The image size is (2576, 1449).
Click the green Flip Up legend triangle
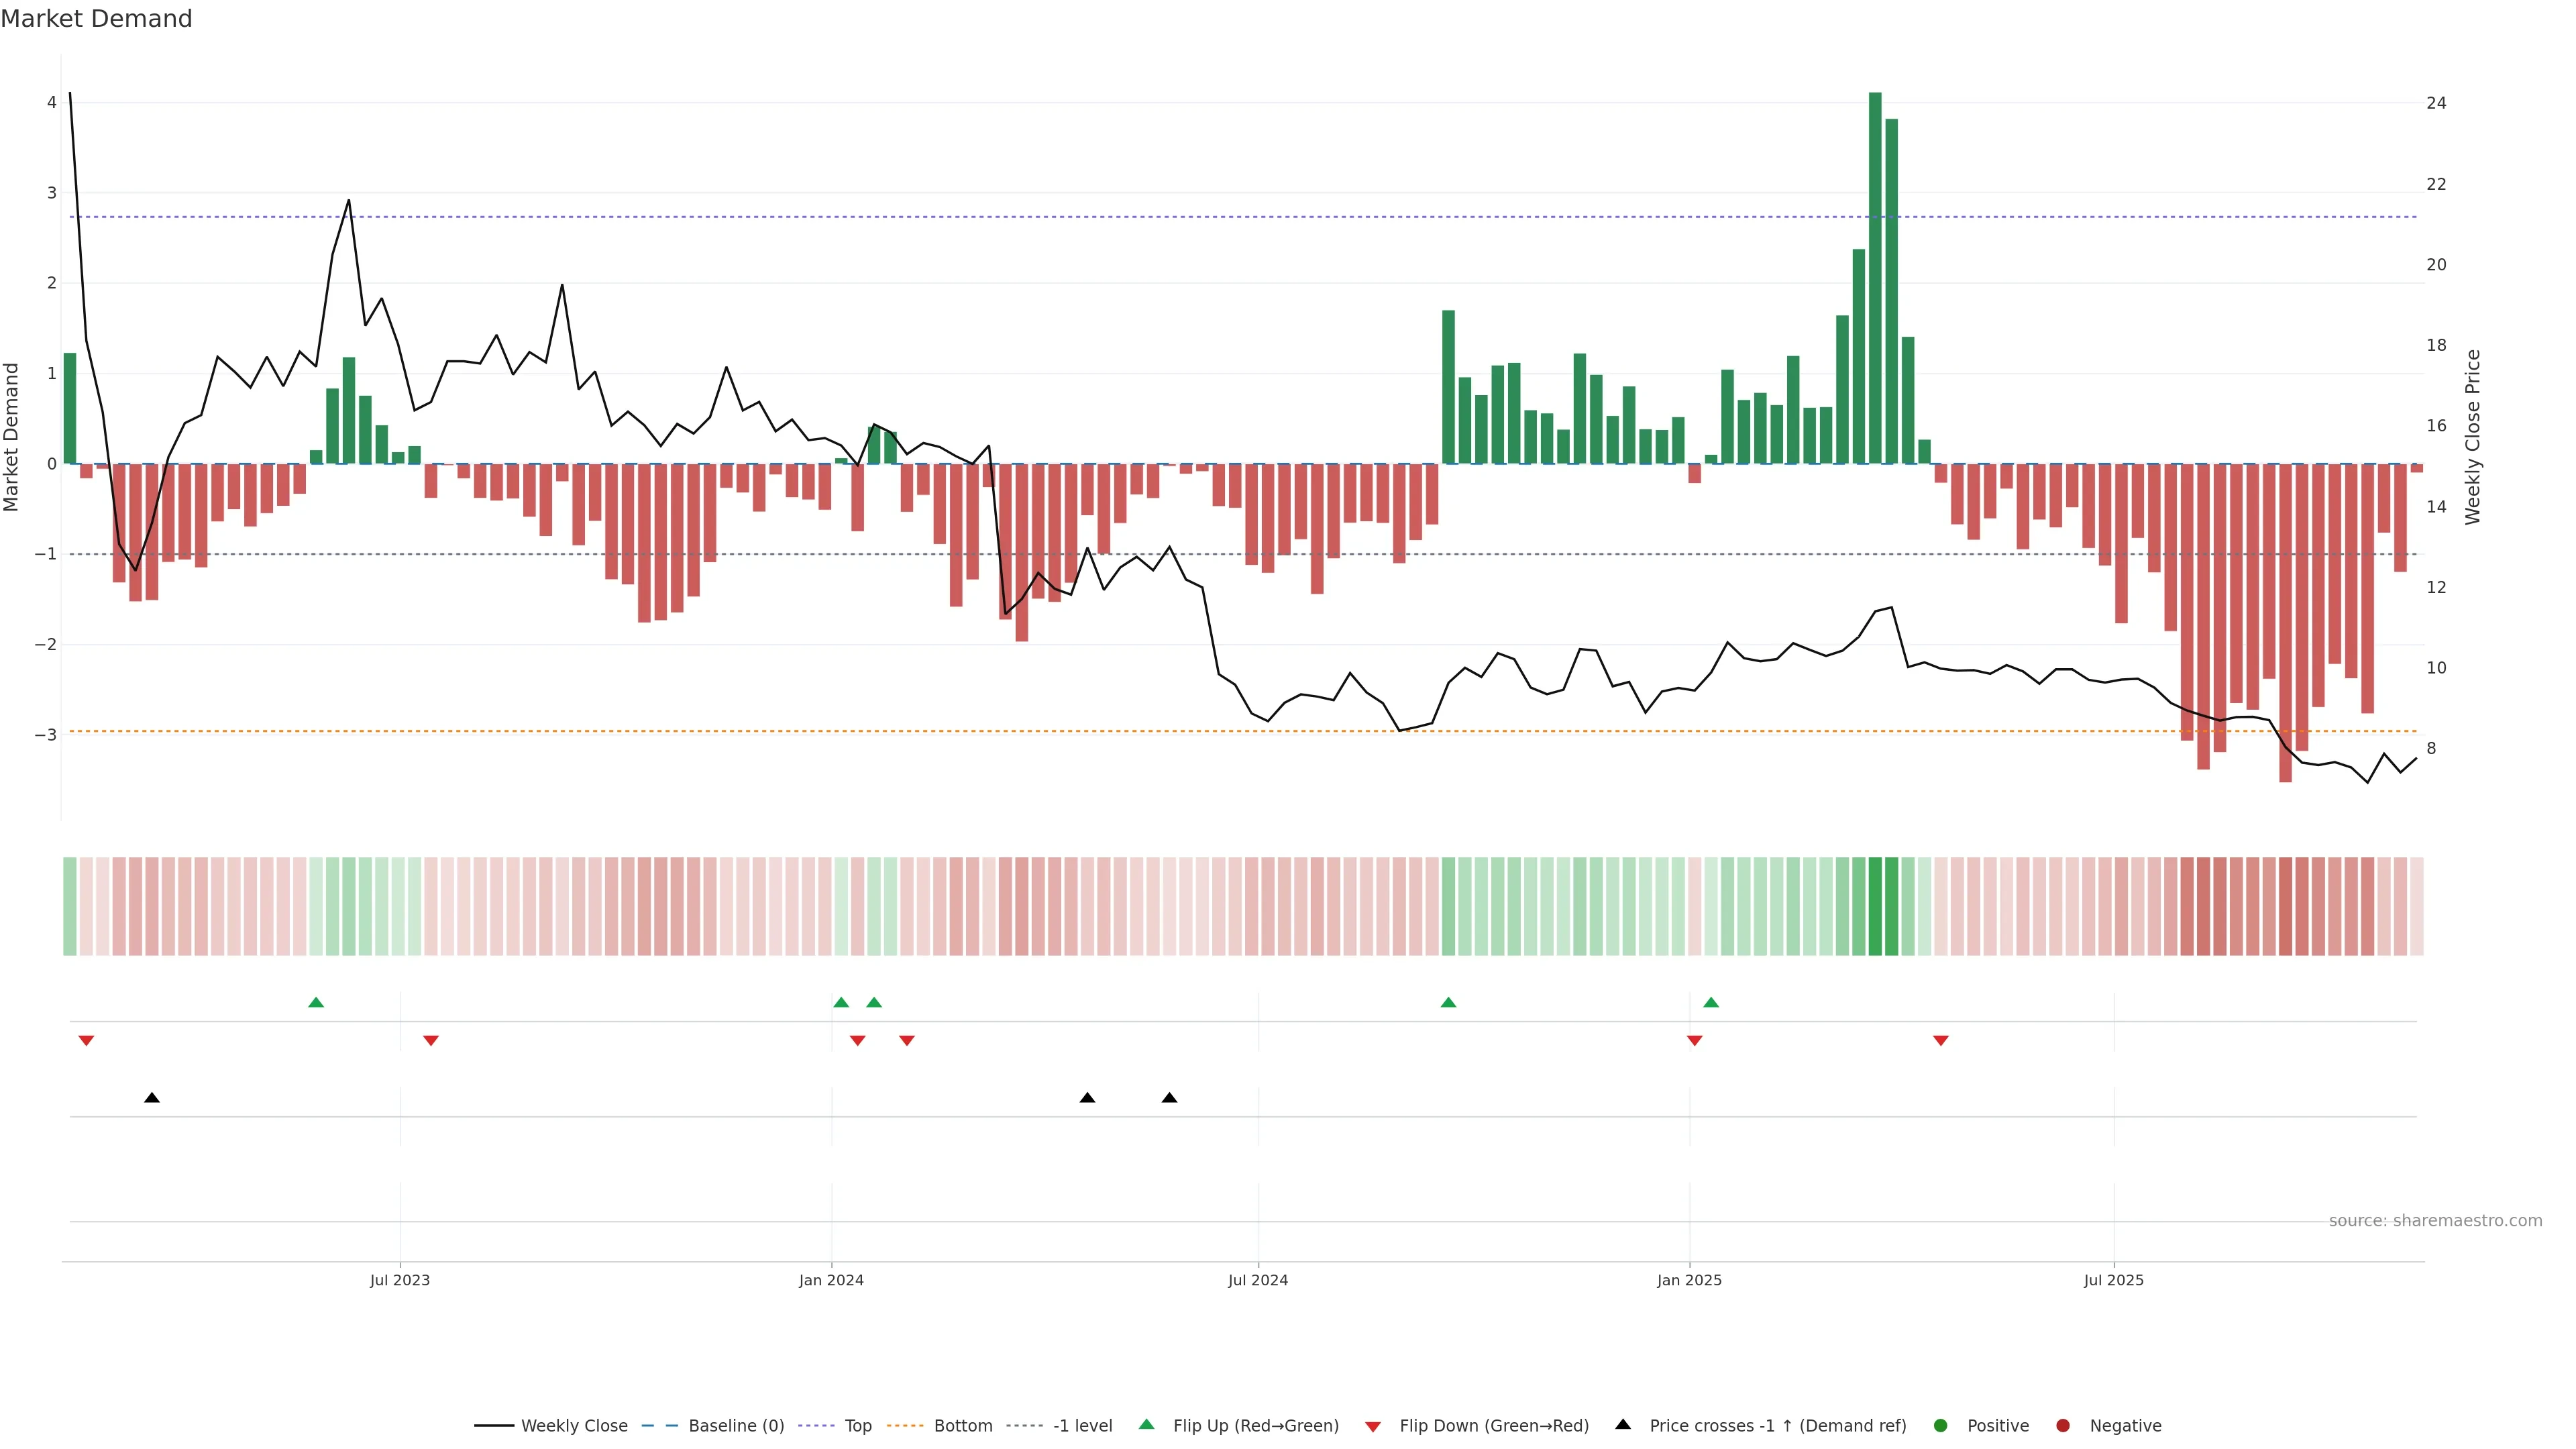point(1146,1425)
